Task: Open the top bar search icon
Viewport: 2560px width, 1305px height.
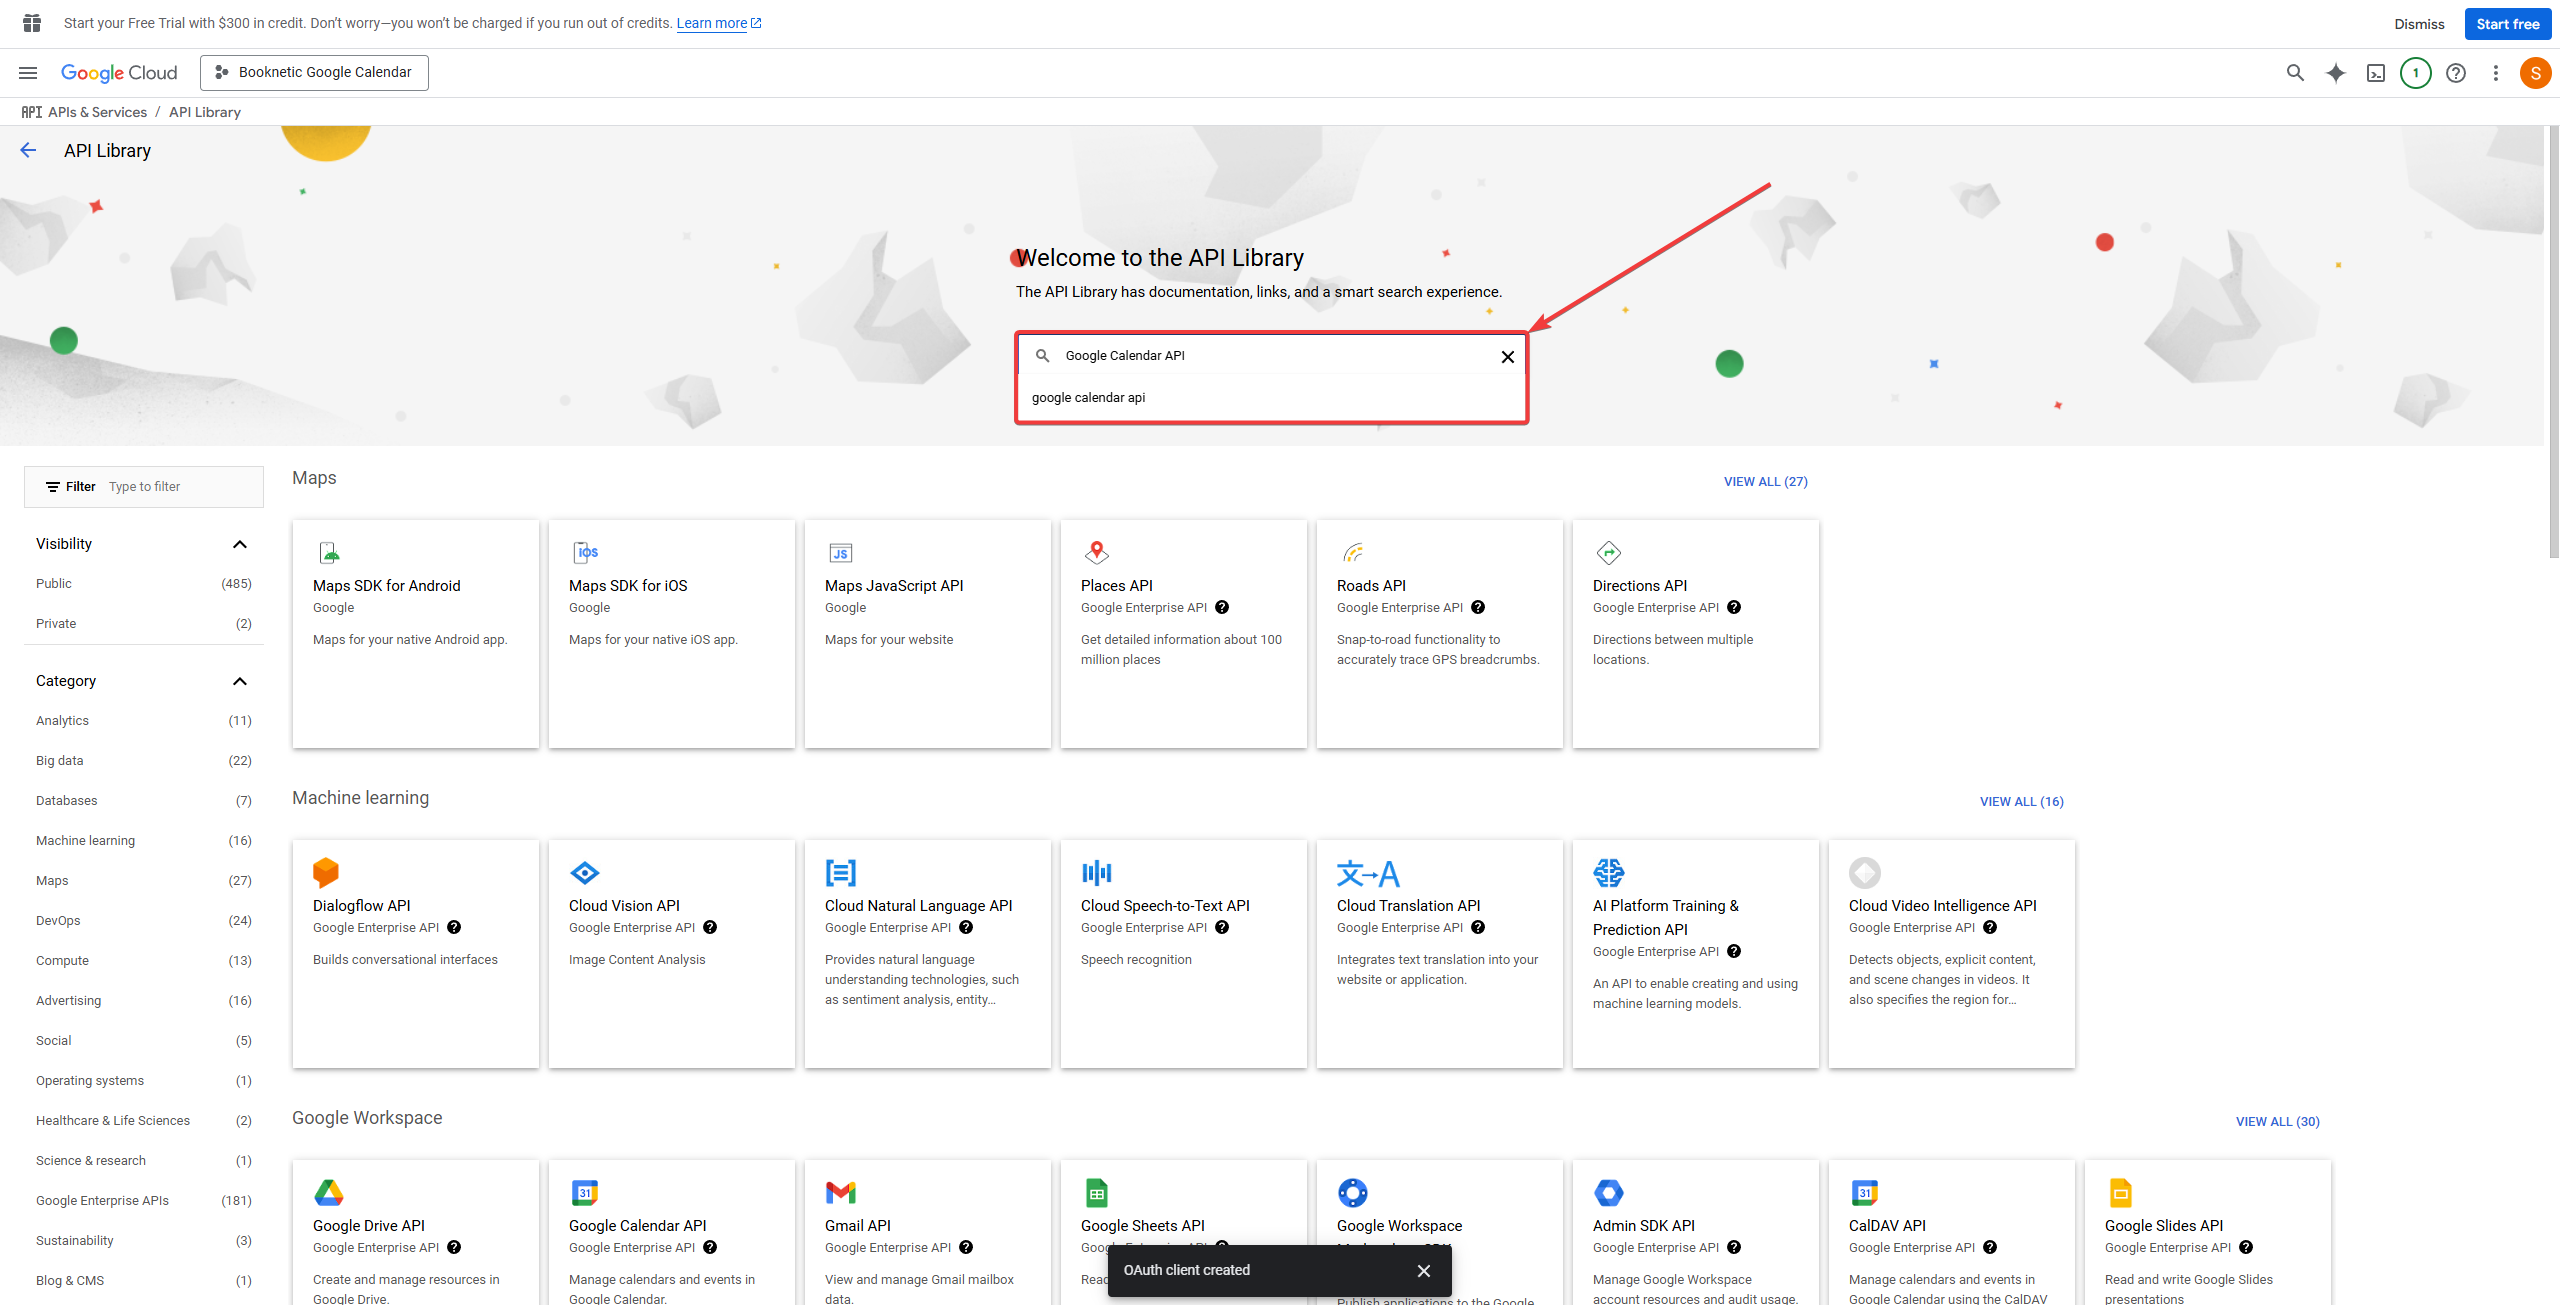Action: click(x=2295, y=73)
